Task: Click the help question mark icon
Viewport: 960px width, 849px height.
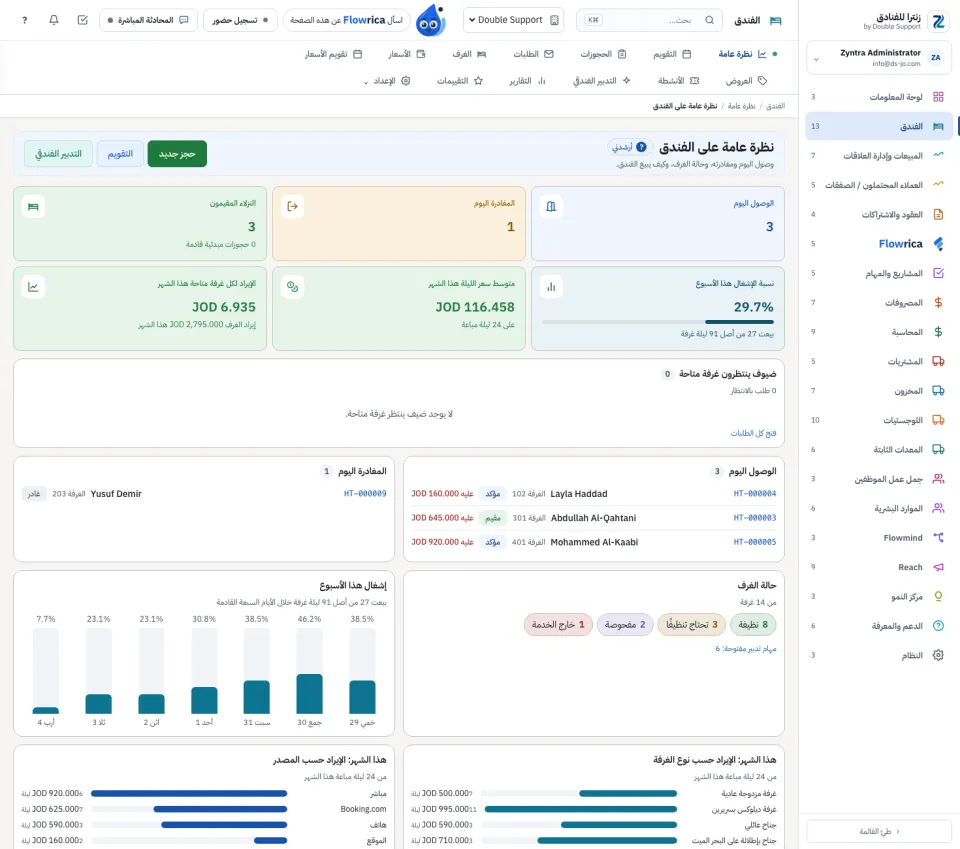Action: pyautogui.click(x=24, y=20)
